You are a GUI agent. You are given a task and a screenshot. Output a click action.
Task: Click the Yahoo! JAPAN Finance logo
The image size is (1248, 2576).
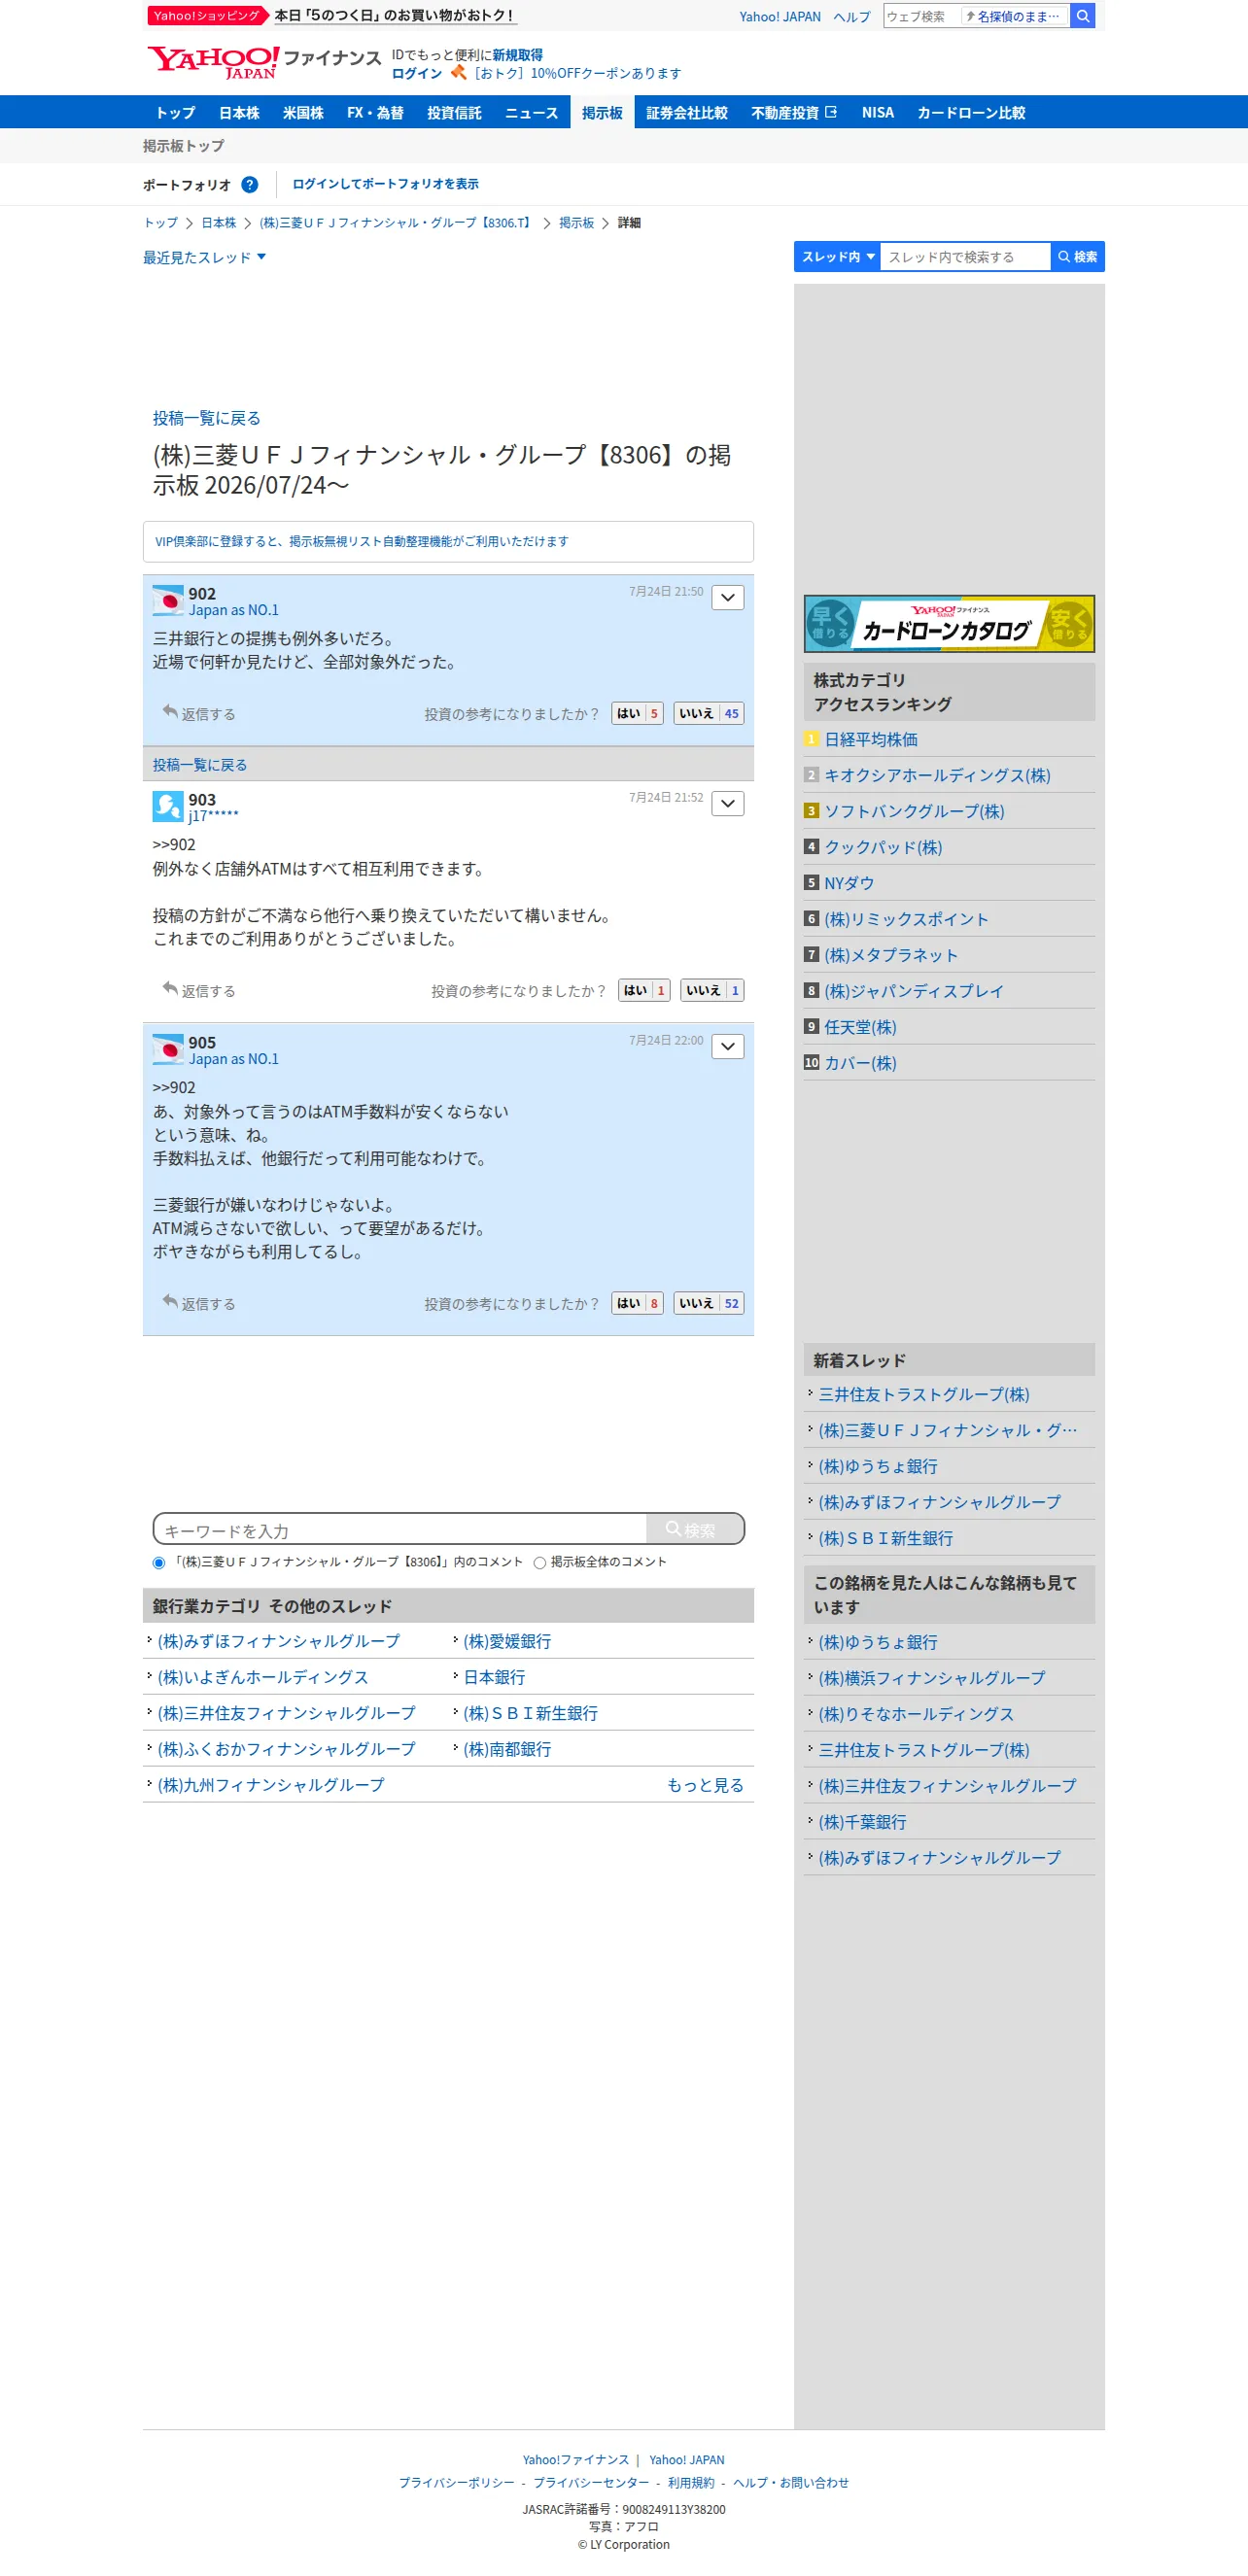(x=264, y=62)
